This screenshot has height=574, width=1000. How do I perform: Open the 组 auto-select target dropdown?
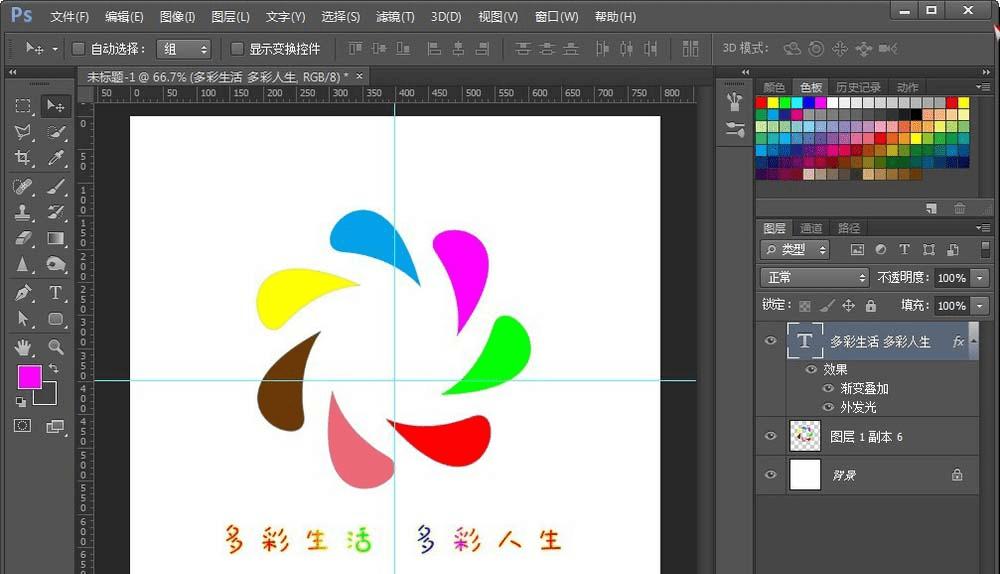click(x=186, y=49)
